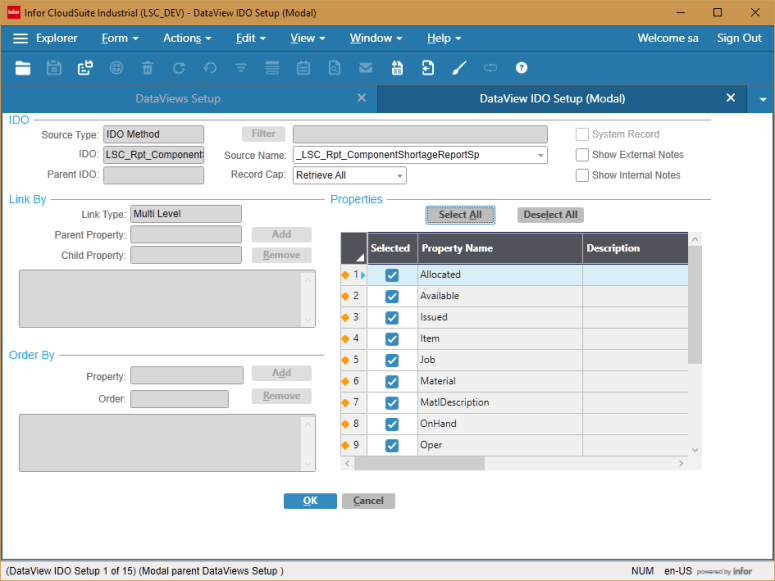Click the Delete trash can icon
The image size is (775, 581).
(147, 68)
